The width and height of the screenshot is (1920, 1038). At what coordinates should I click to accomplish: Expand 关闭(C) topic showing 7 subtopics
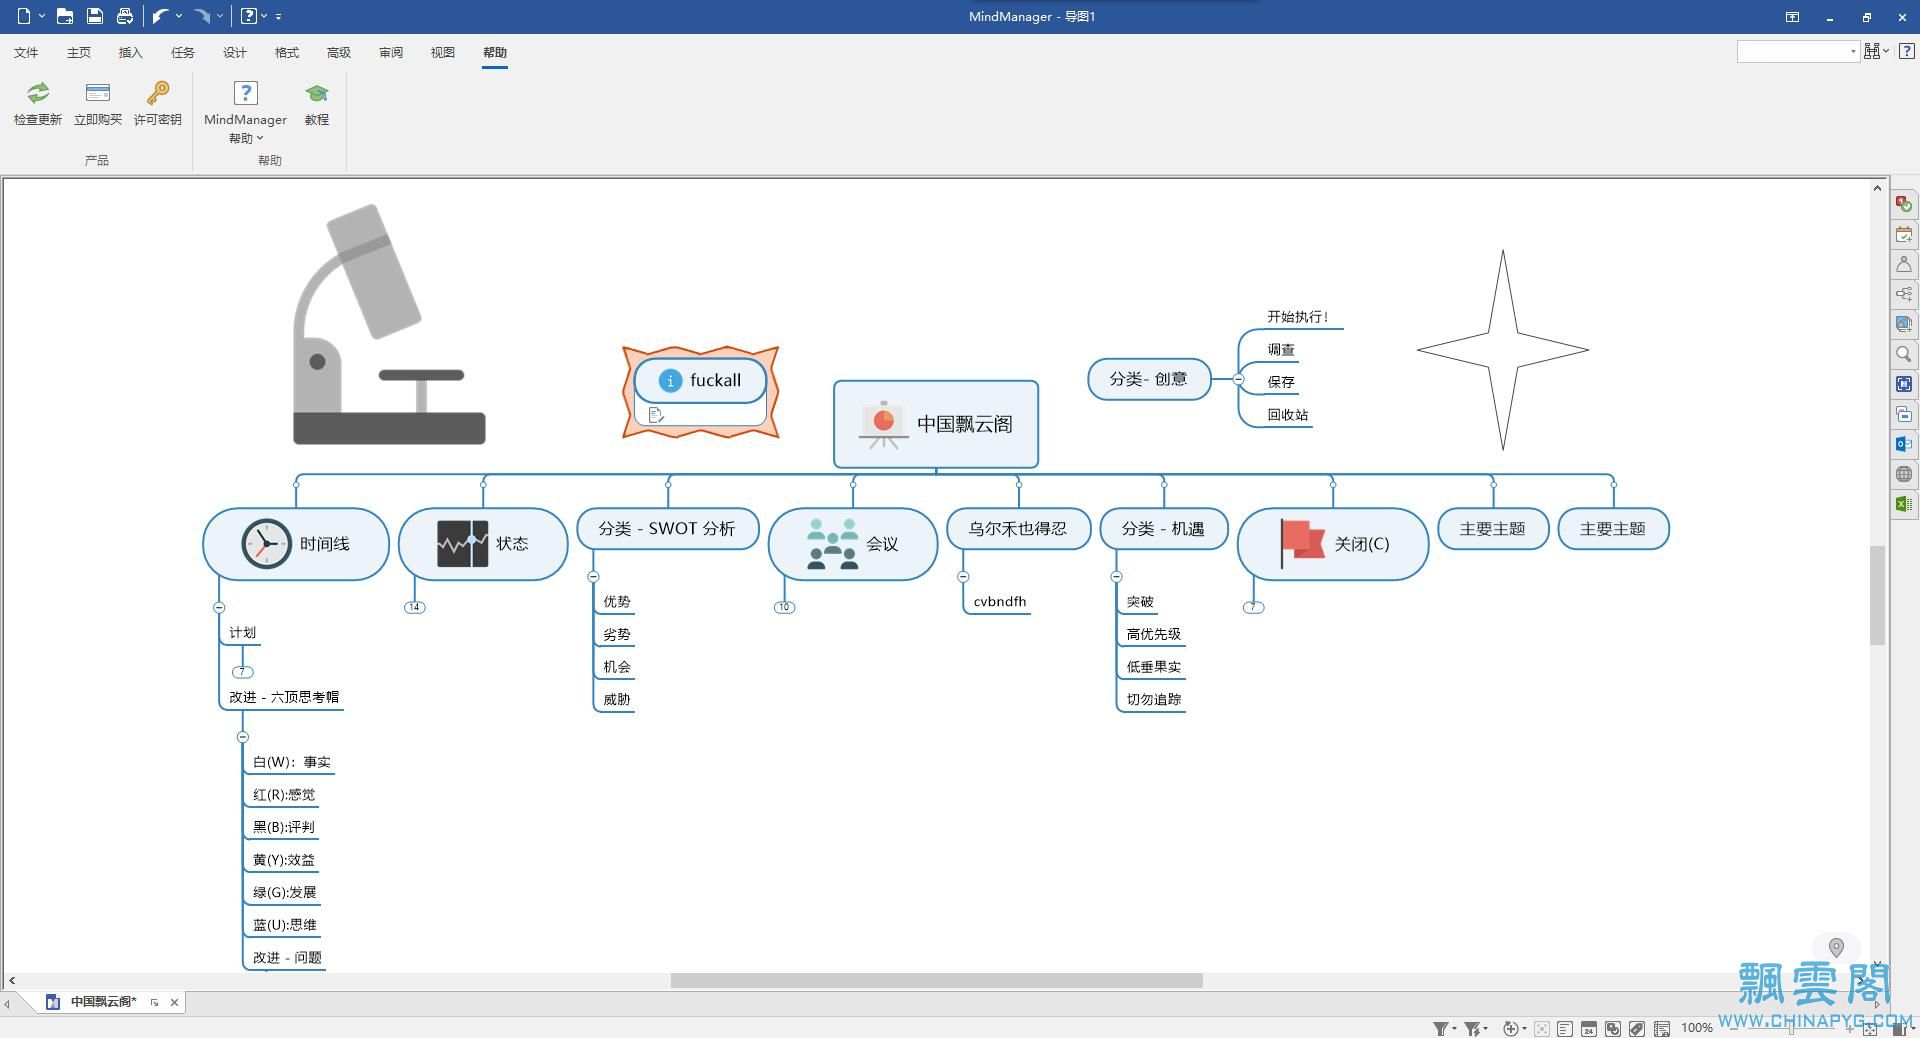1253,607
